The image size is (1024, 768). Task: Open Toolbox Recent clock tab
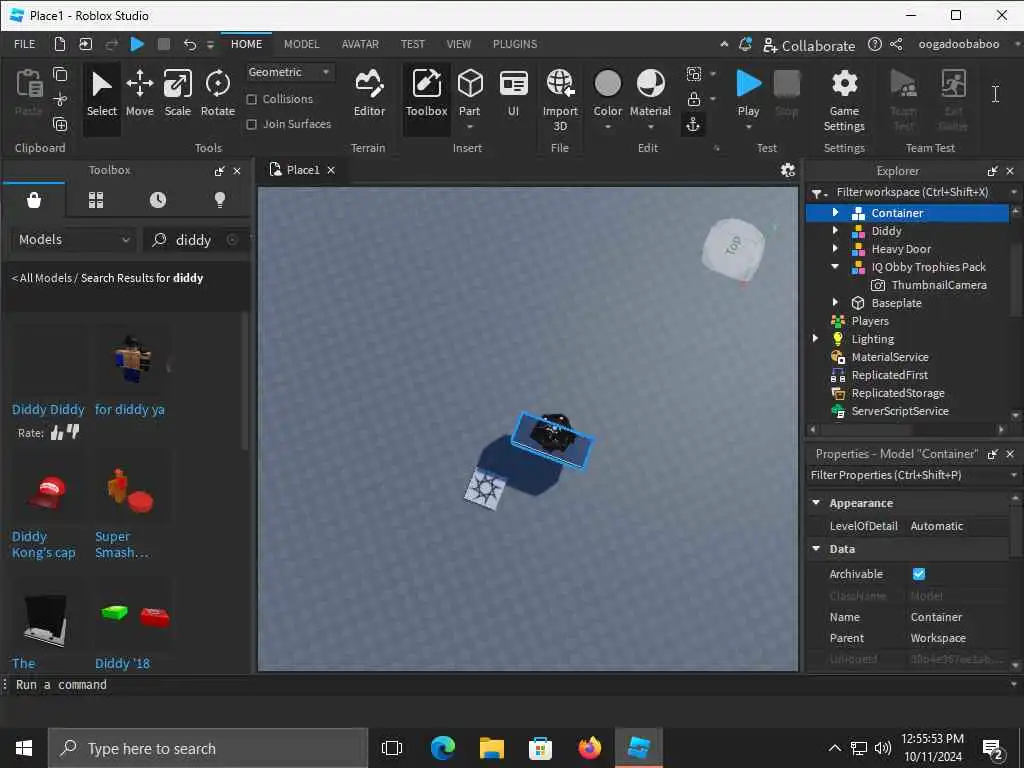tap(158, 200)
